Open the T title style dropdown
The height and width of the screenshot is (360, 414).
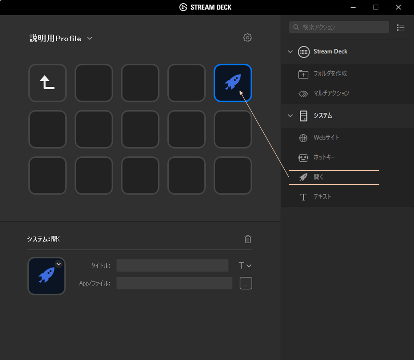[x=245, y=266]
